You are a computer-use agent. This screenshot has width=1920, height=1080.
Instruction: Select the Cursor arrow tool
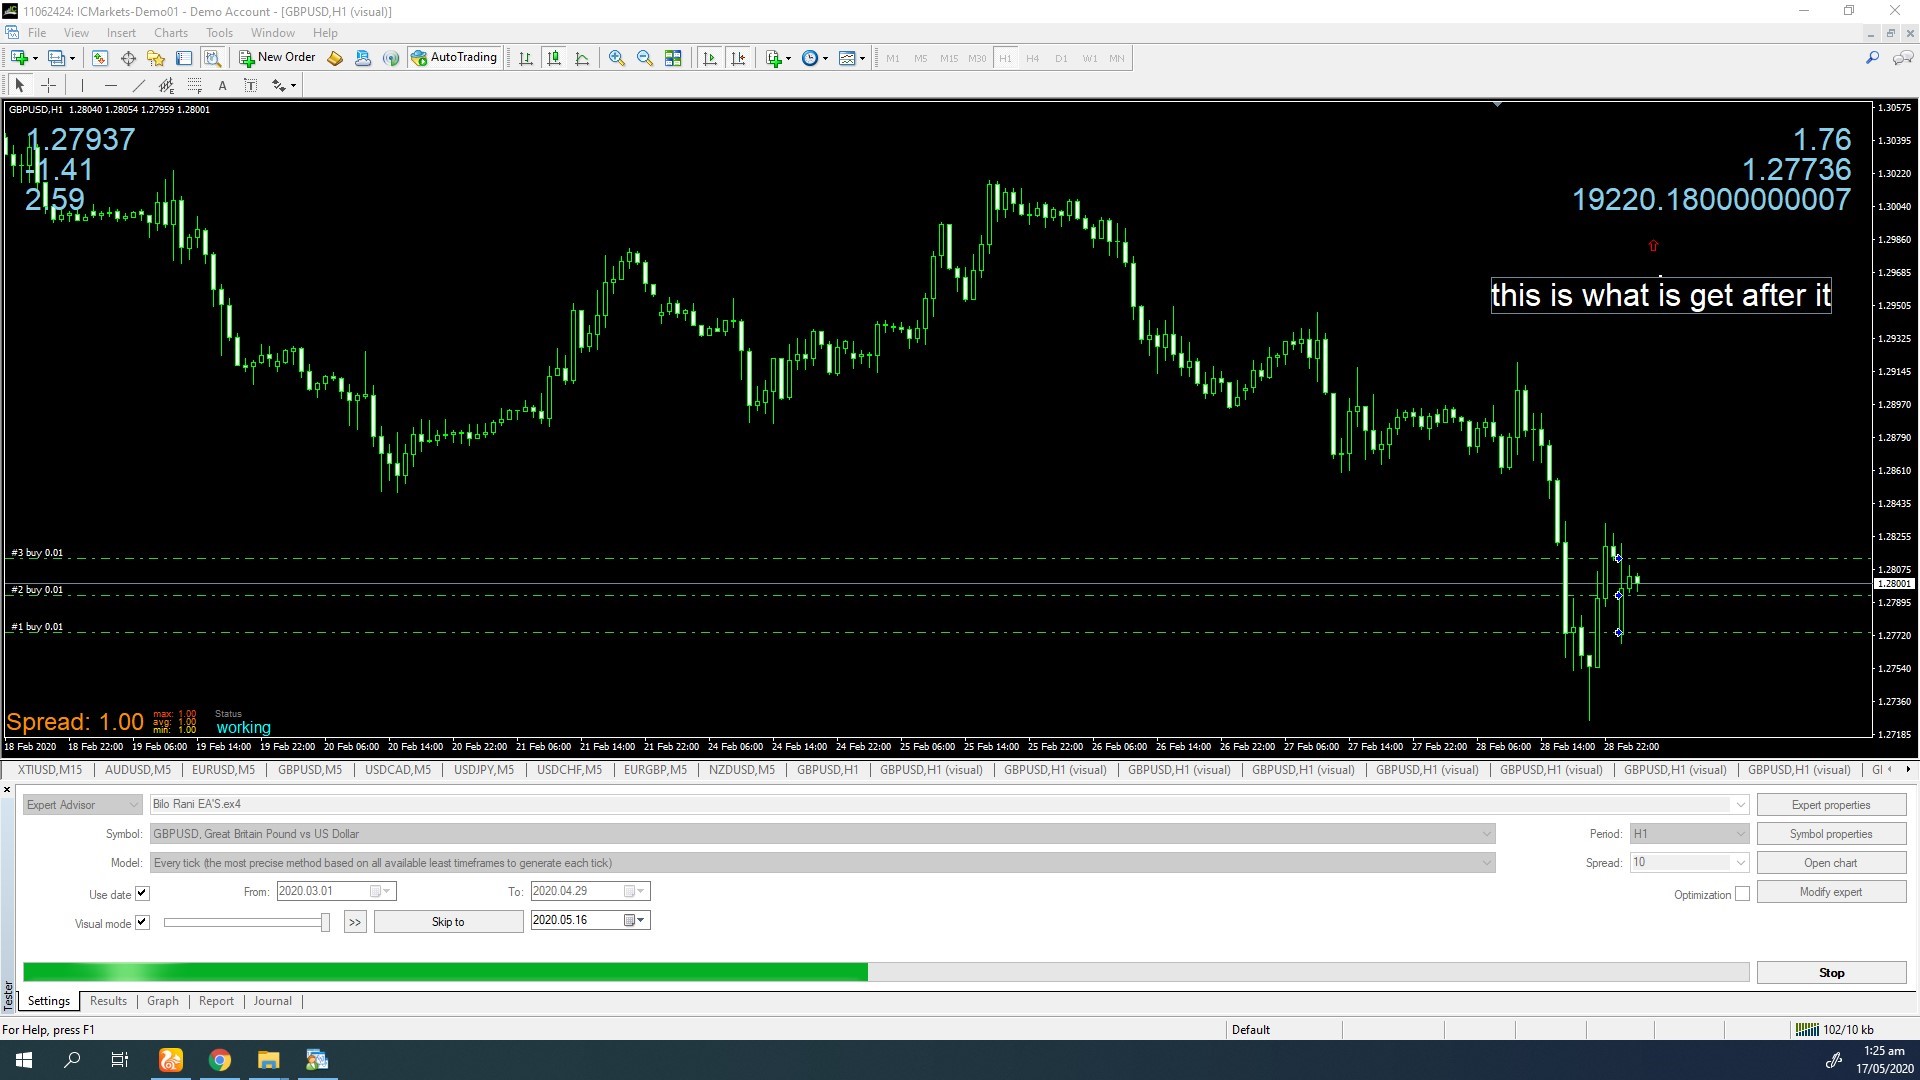tap(19, 85)
